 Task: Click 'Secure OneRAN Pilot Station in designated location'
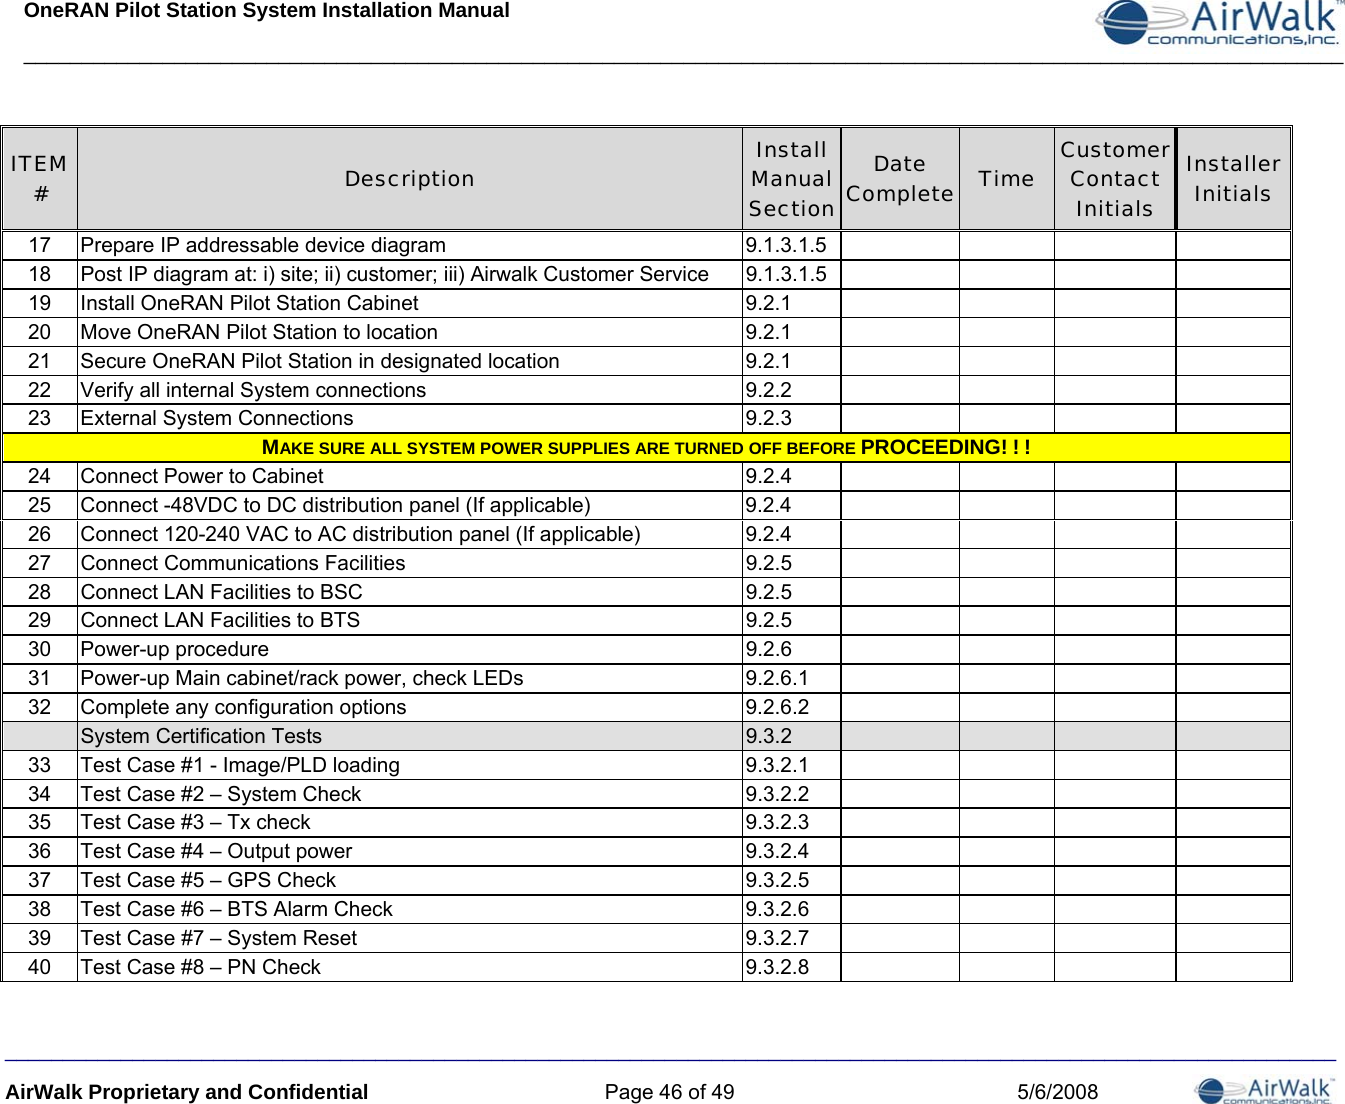point(320,361)
